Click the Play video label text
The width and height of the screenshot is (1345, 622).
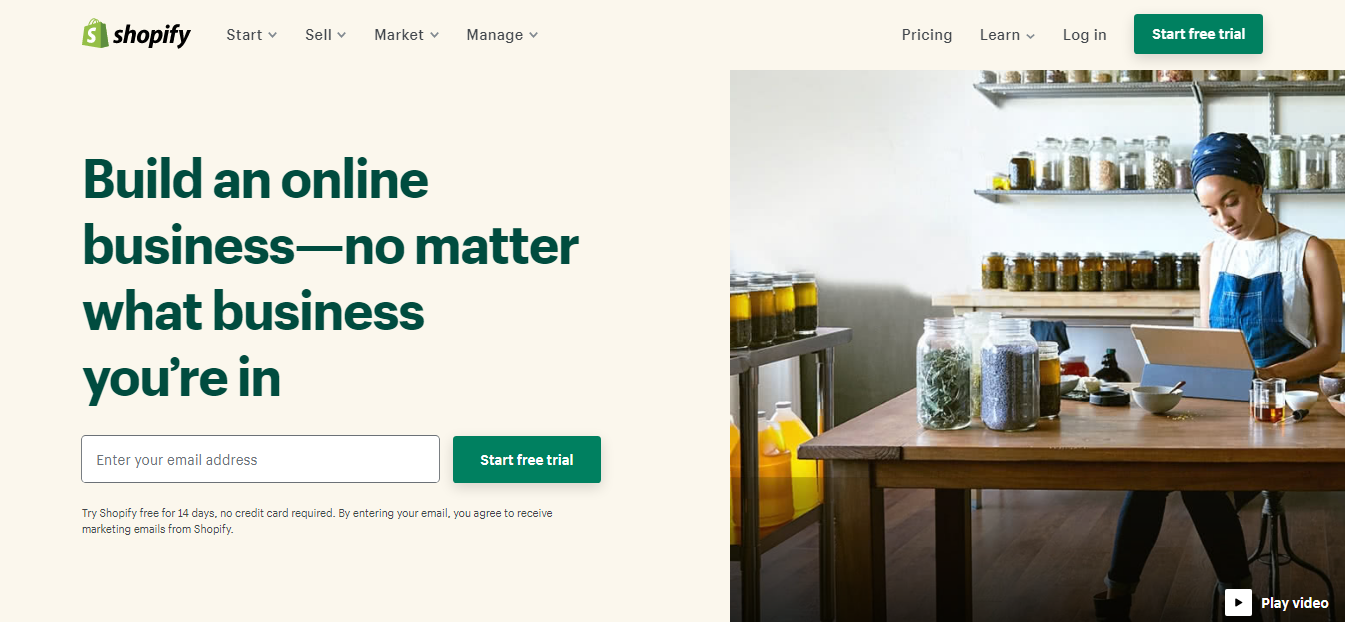click(1295, 602)
